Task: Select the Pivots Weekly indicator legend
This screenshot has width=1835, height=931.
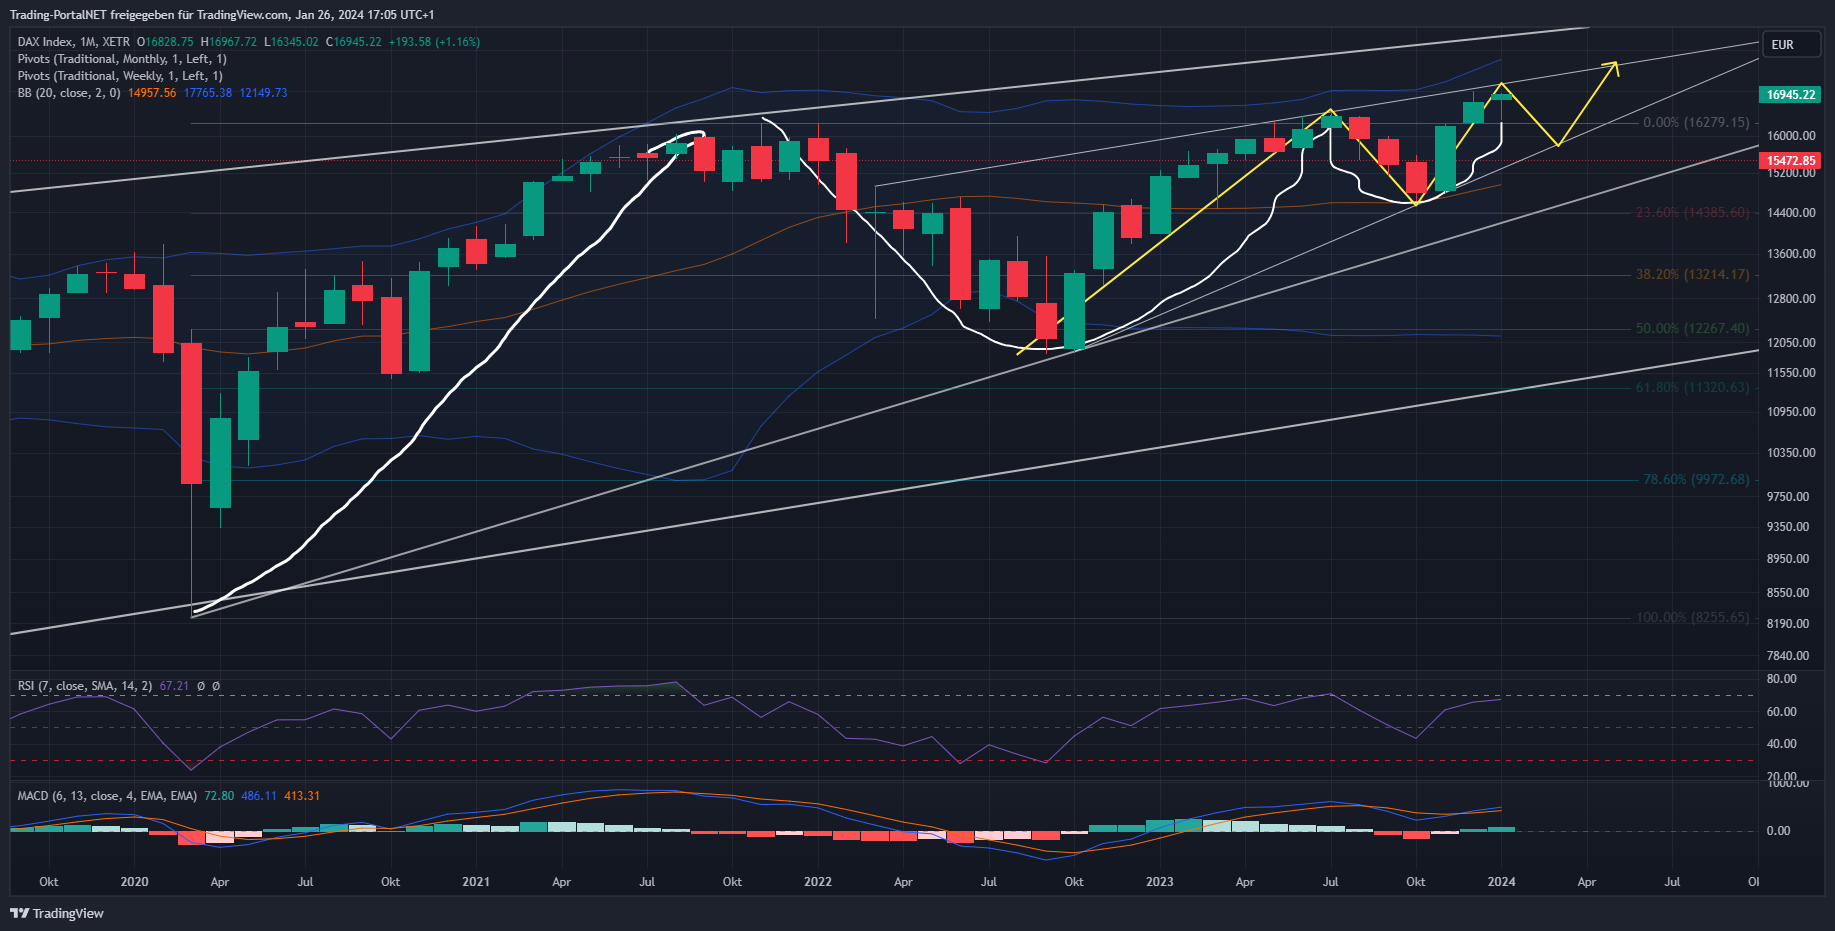Action: [119, 76]
